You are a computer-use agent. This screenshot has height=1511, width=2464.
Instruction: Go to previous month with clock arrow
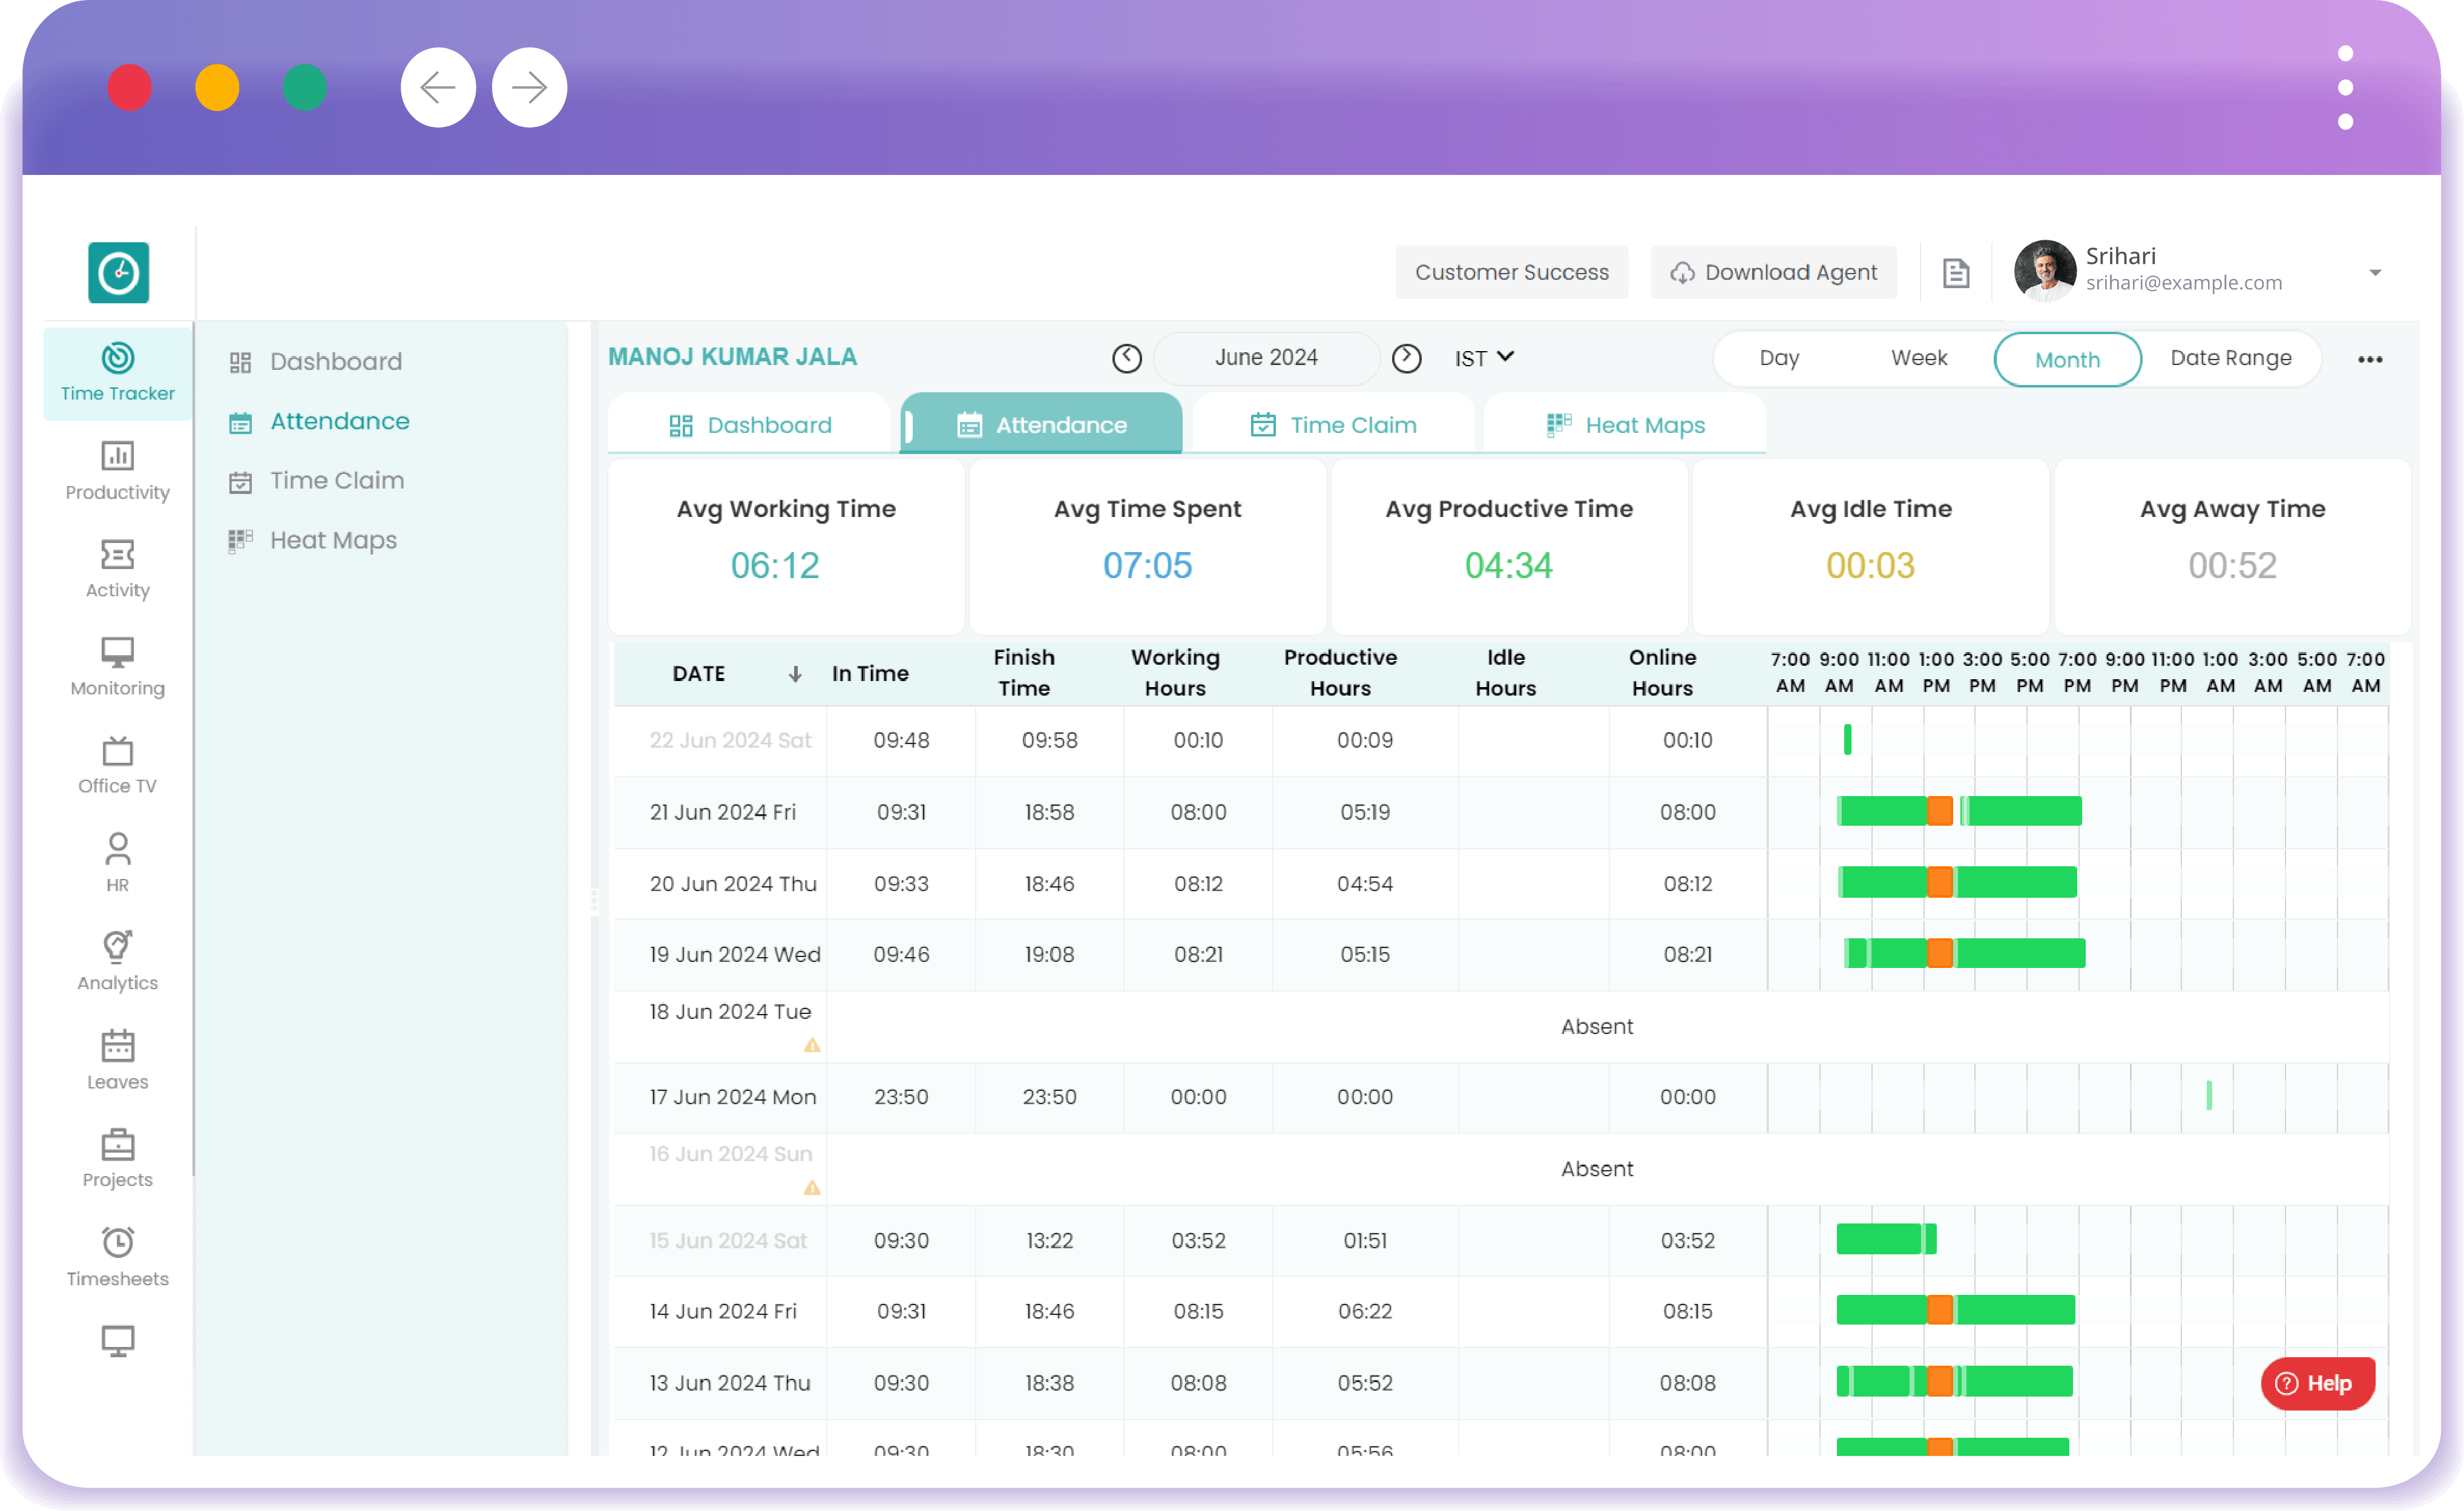(x=1127, y=358)
